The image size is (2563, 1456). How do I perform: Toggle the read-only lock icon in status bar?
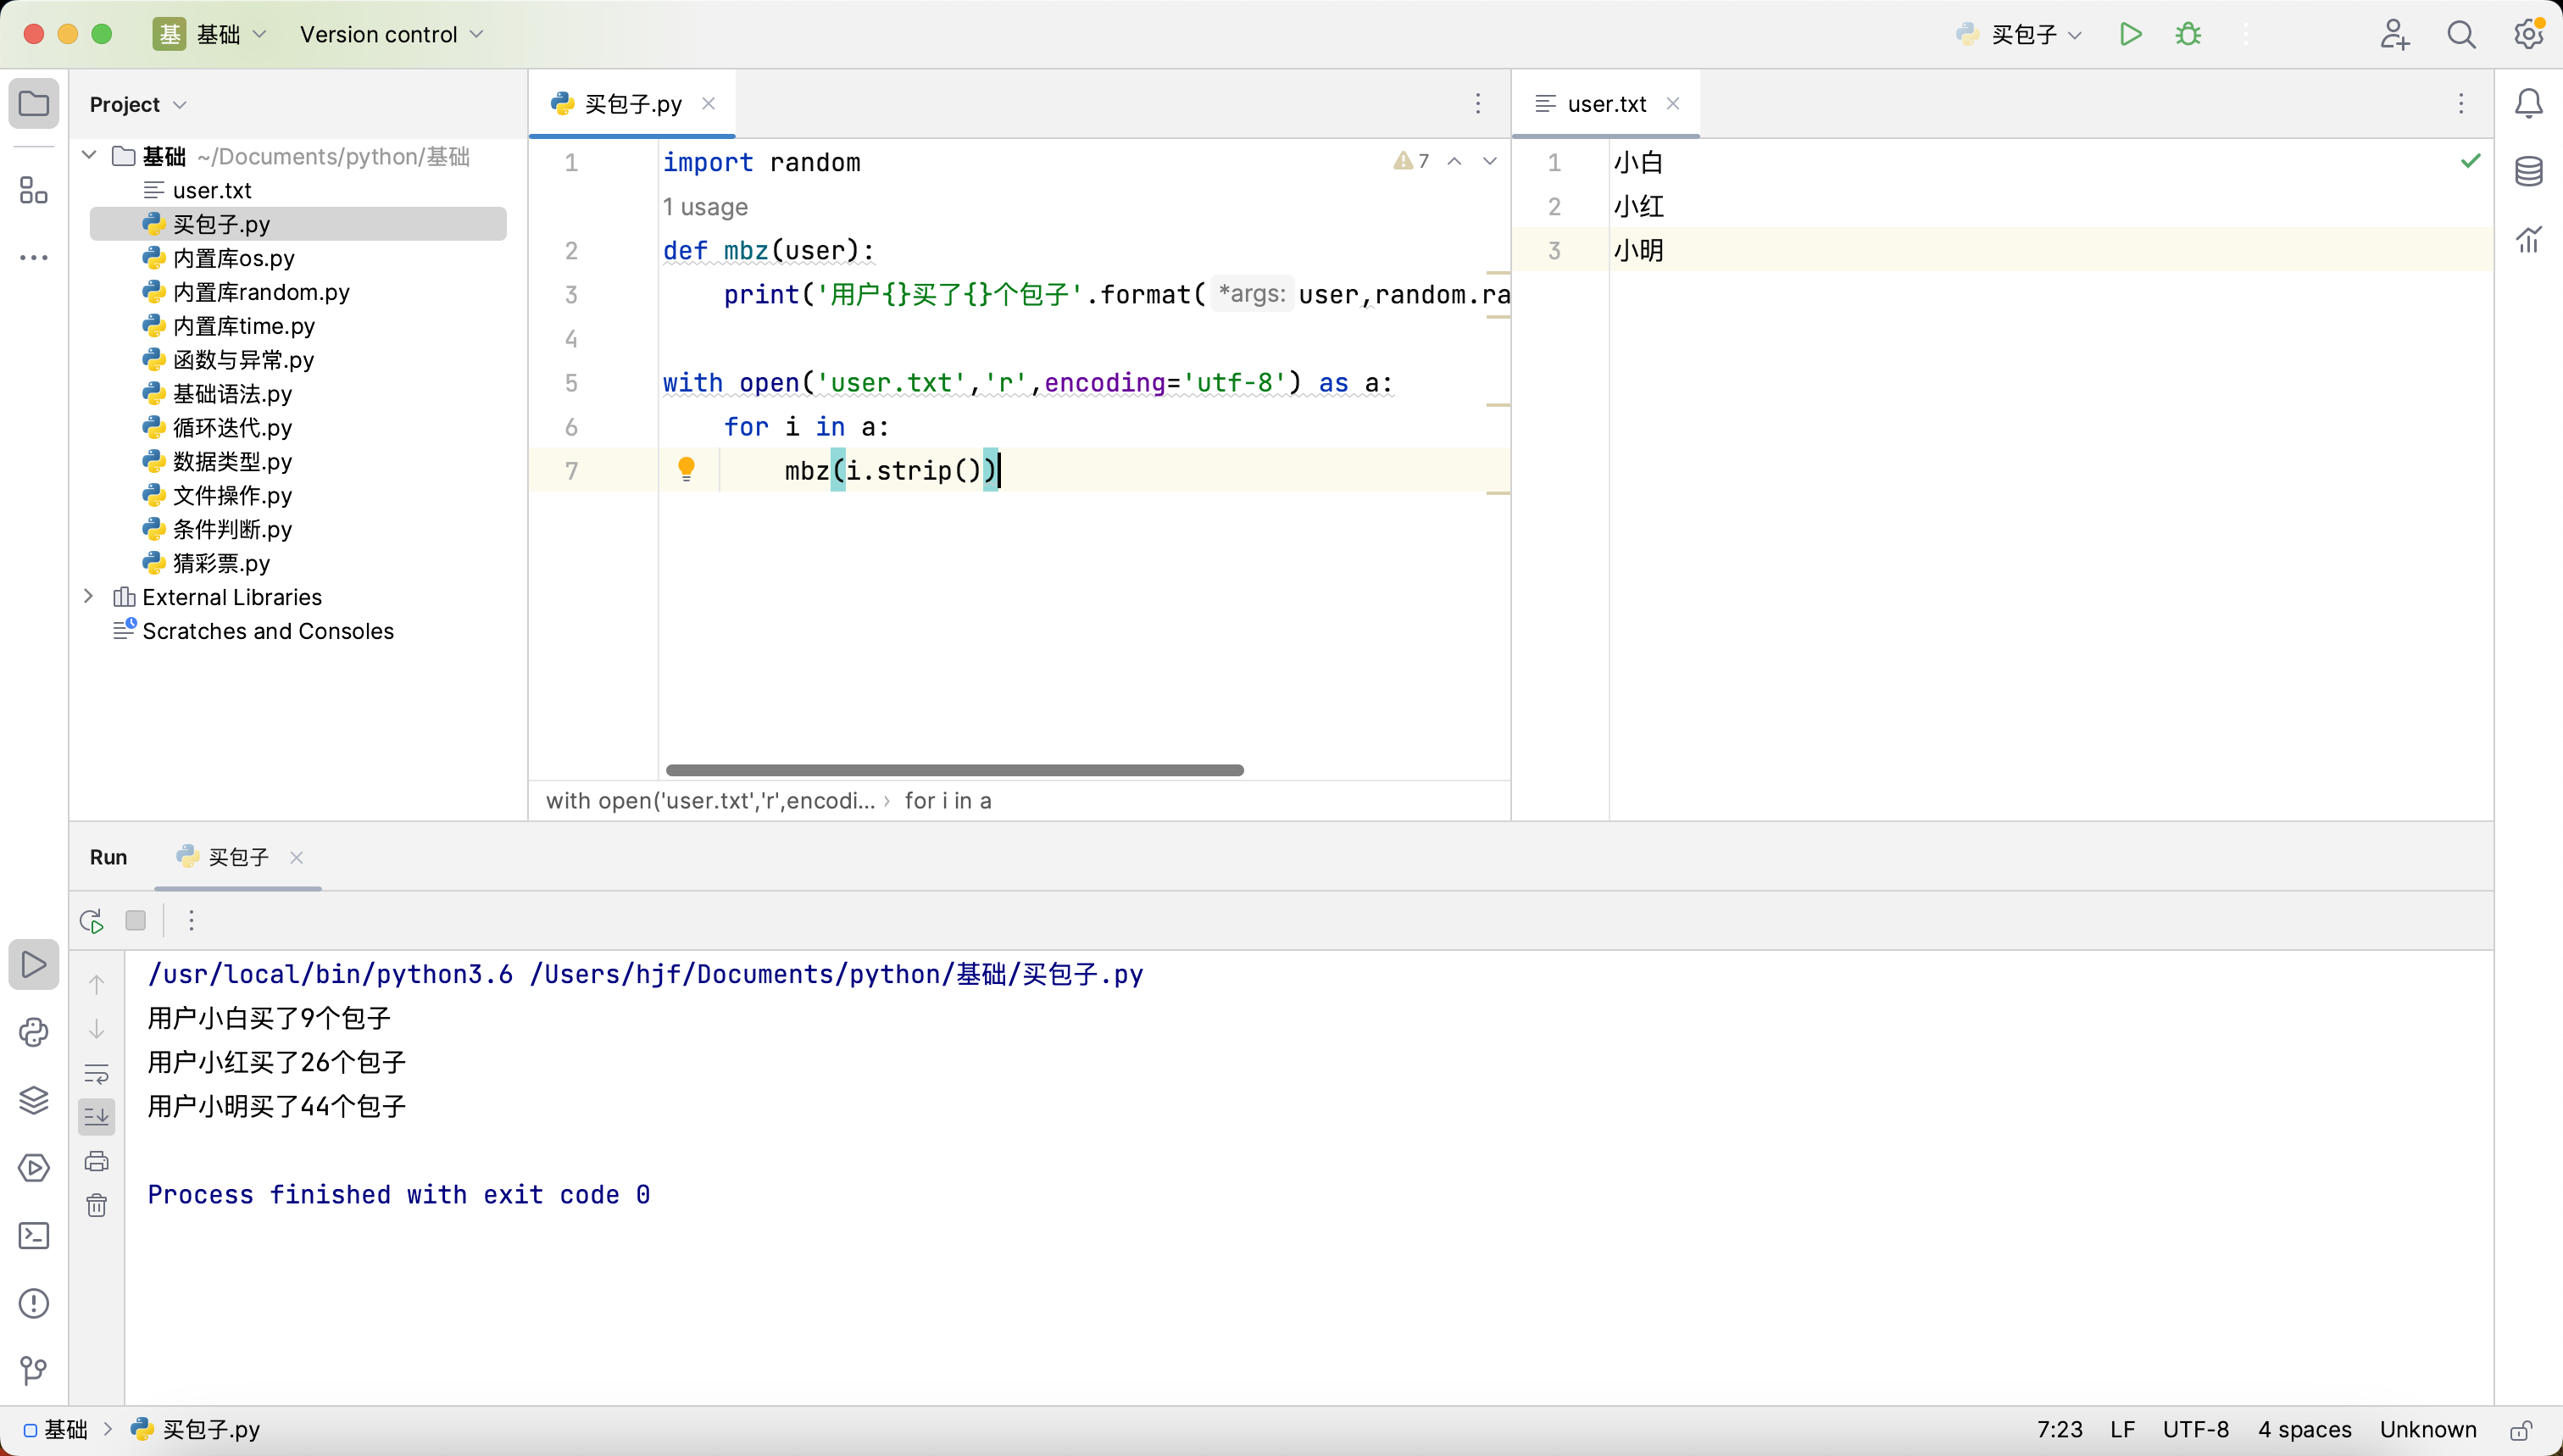click(x=2521, y=1430)
